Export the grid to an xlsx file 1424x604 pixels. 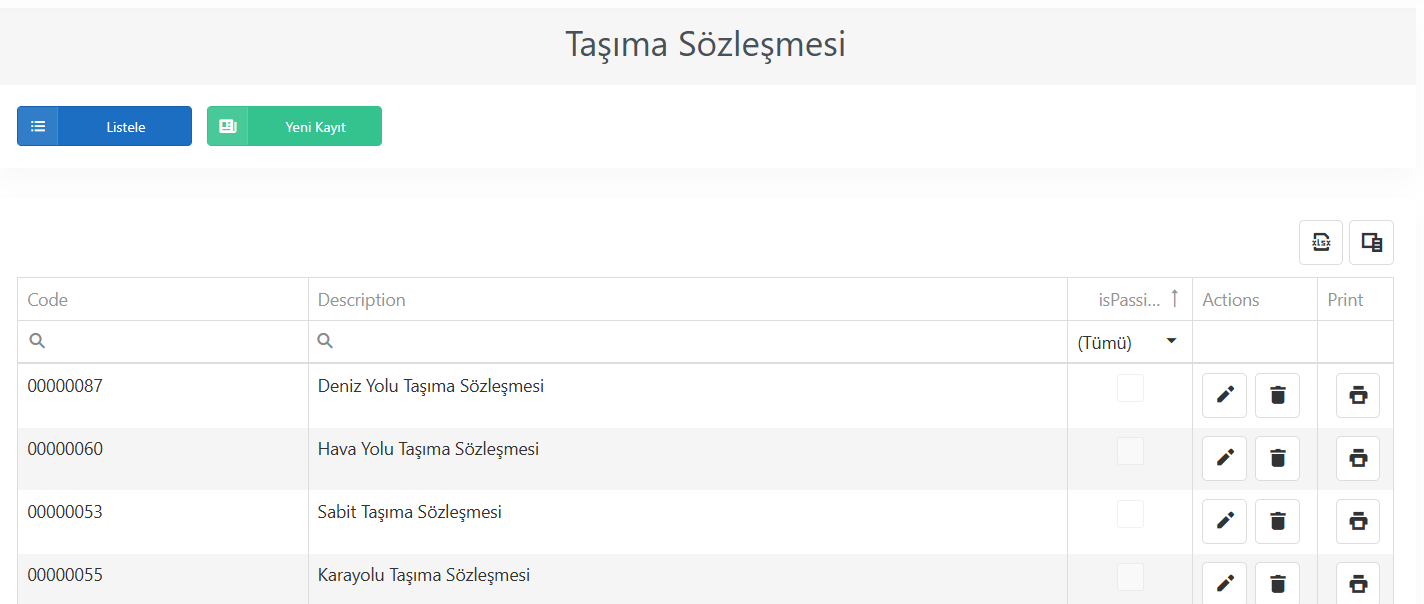1321,242
